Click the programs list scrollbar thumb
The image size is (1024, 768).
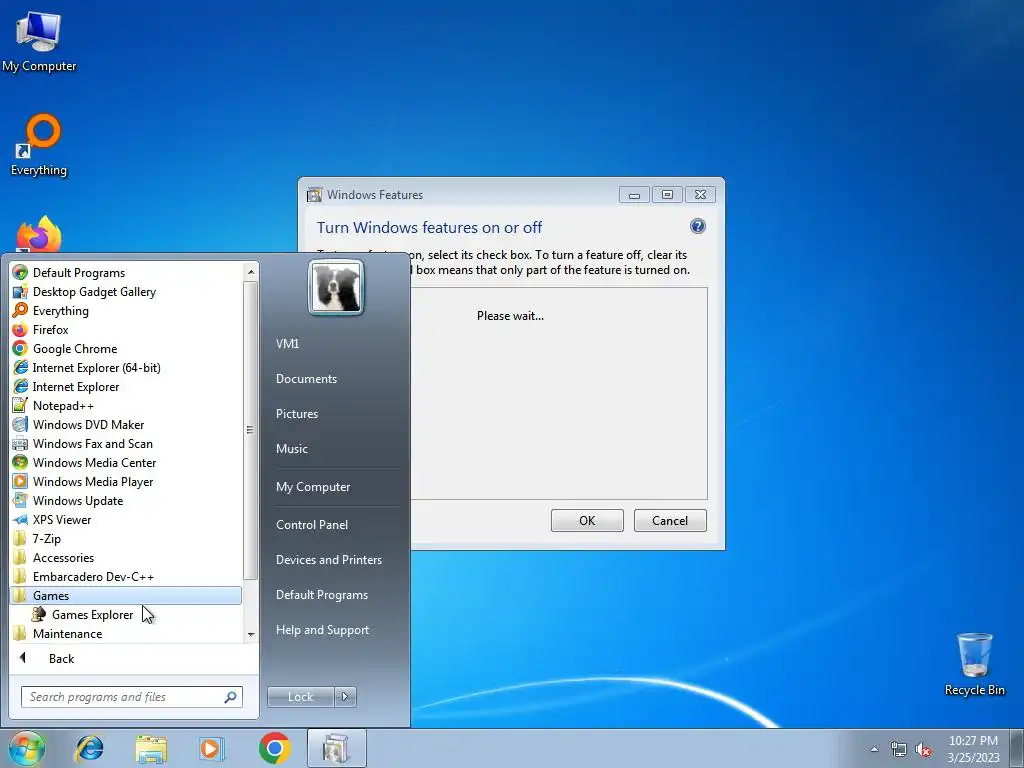(250, 430)
